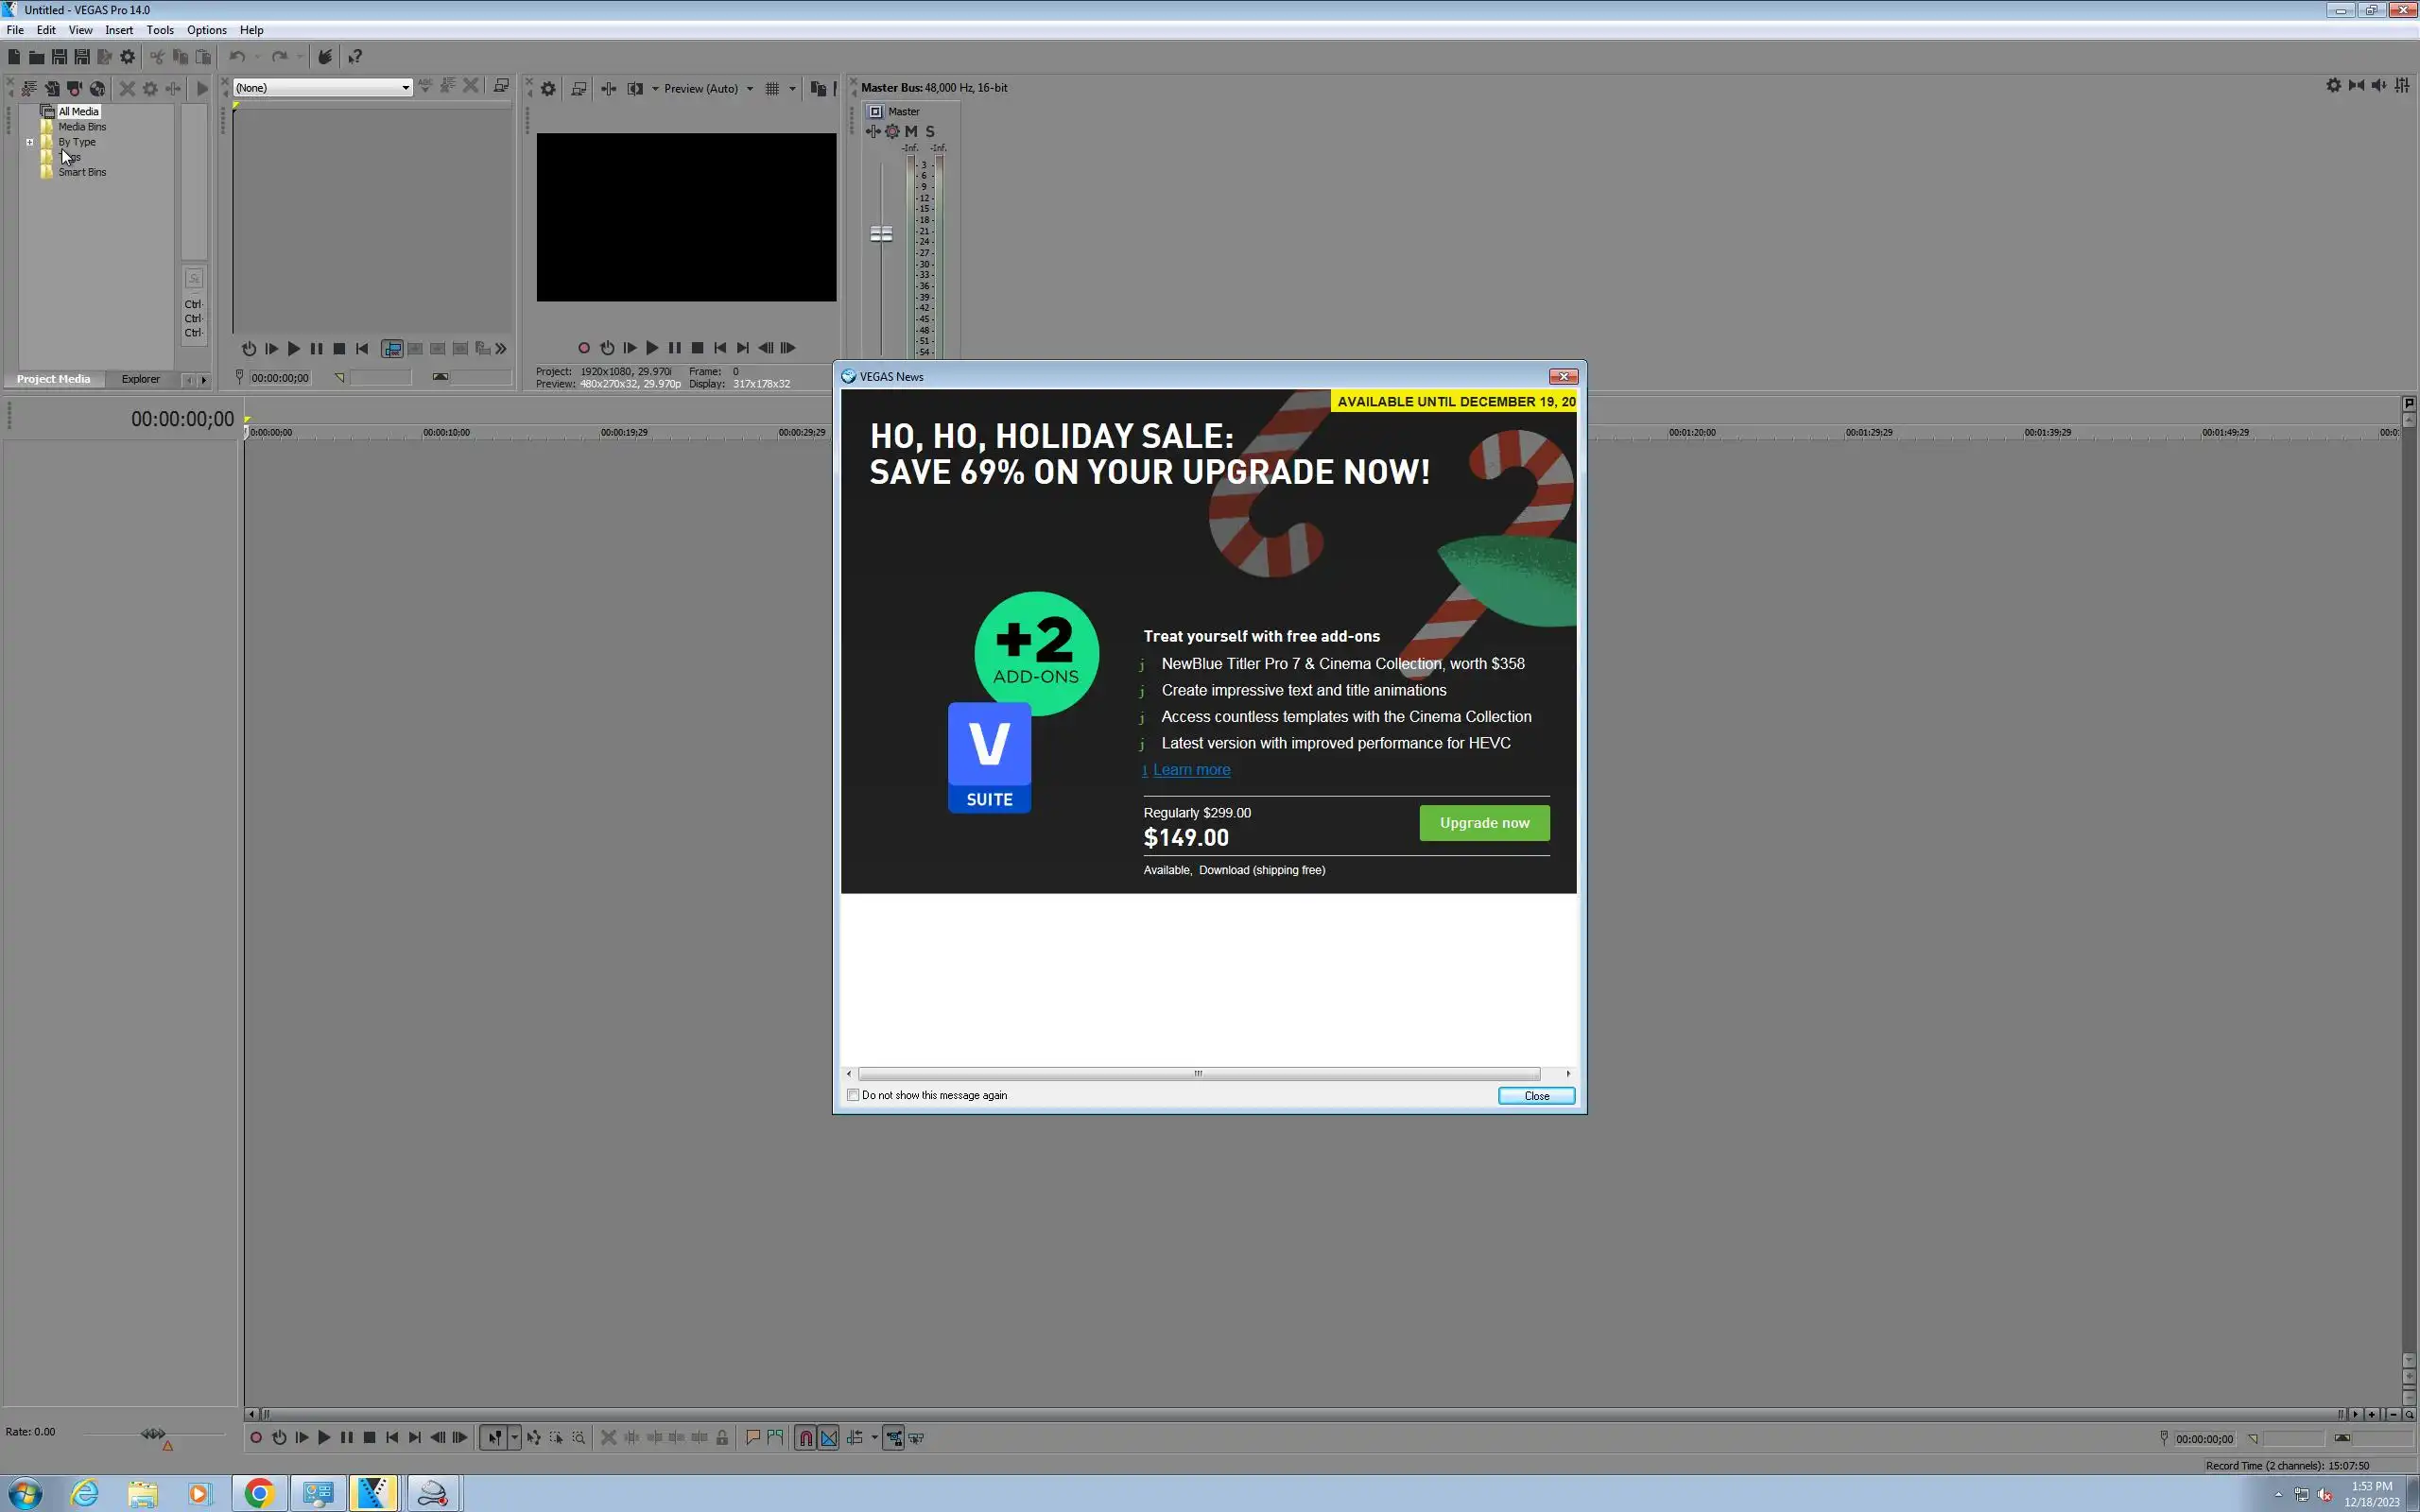Check Do not show this message again
This screenshot has width=2420, height=1512.
(x=853, y=1095)
